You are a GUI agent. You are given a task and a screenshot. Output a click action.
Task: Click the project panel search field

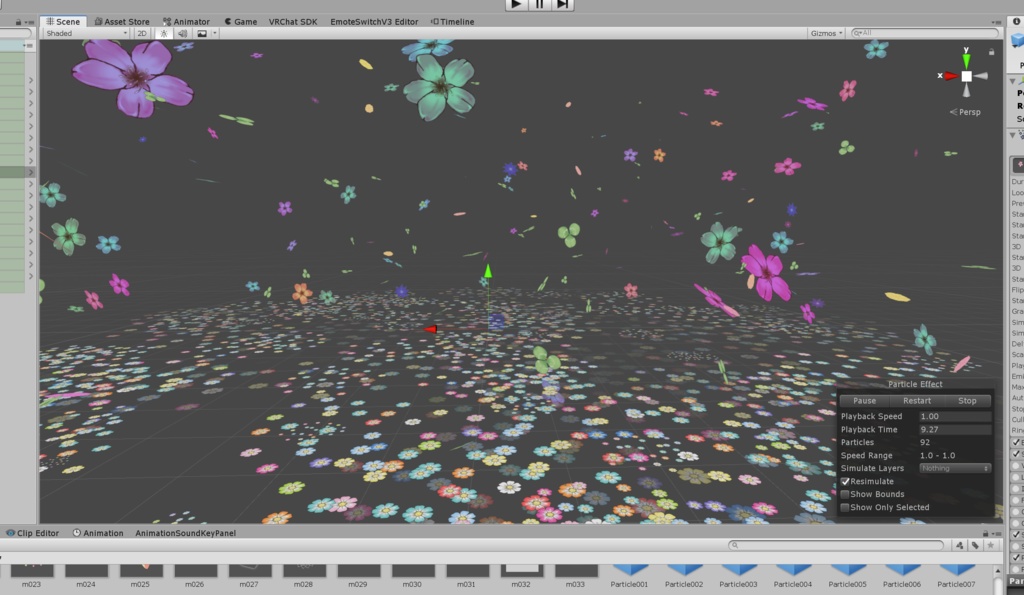point(836,545)
